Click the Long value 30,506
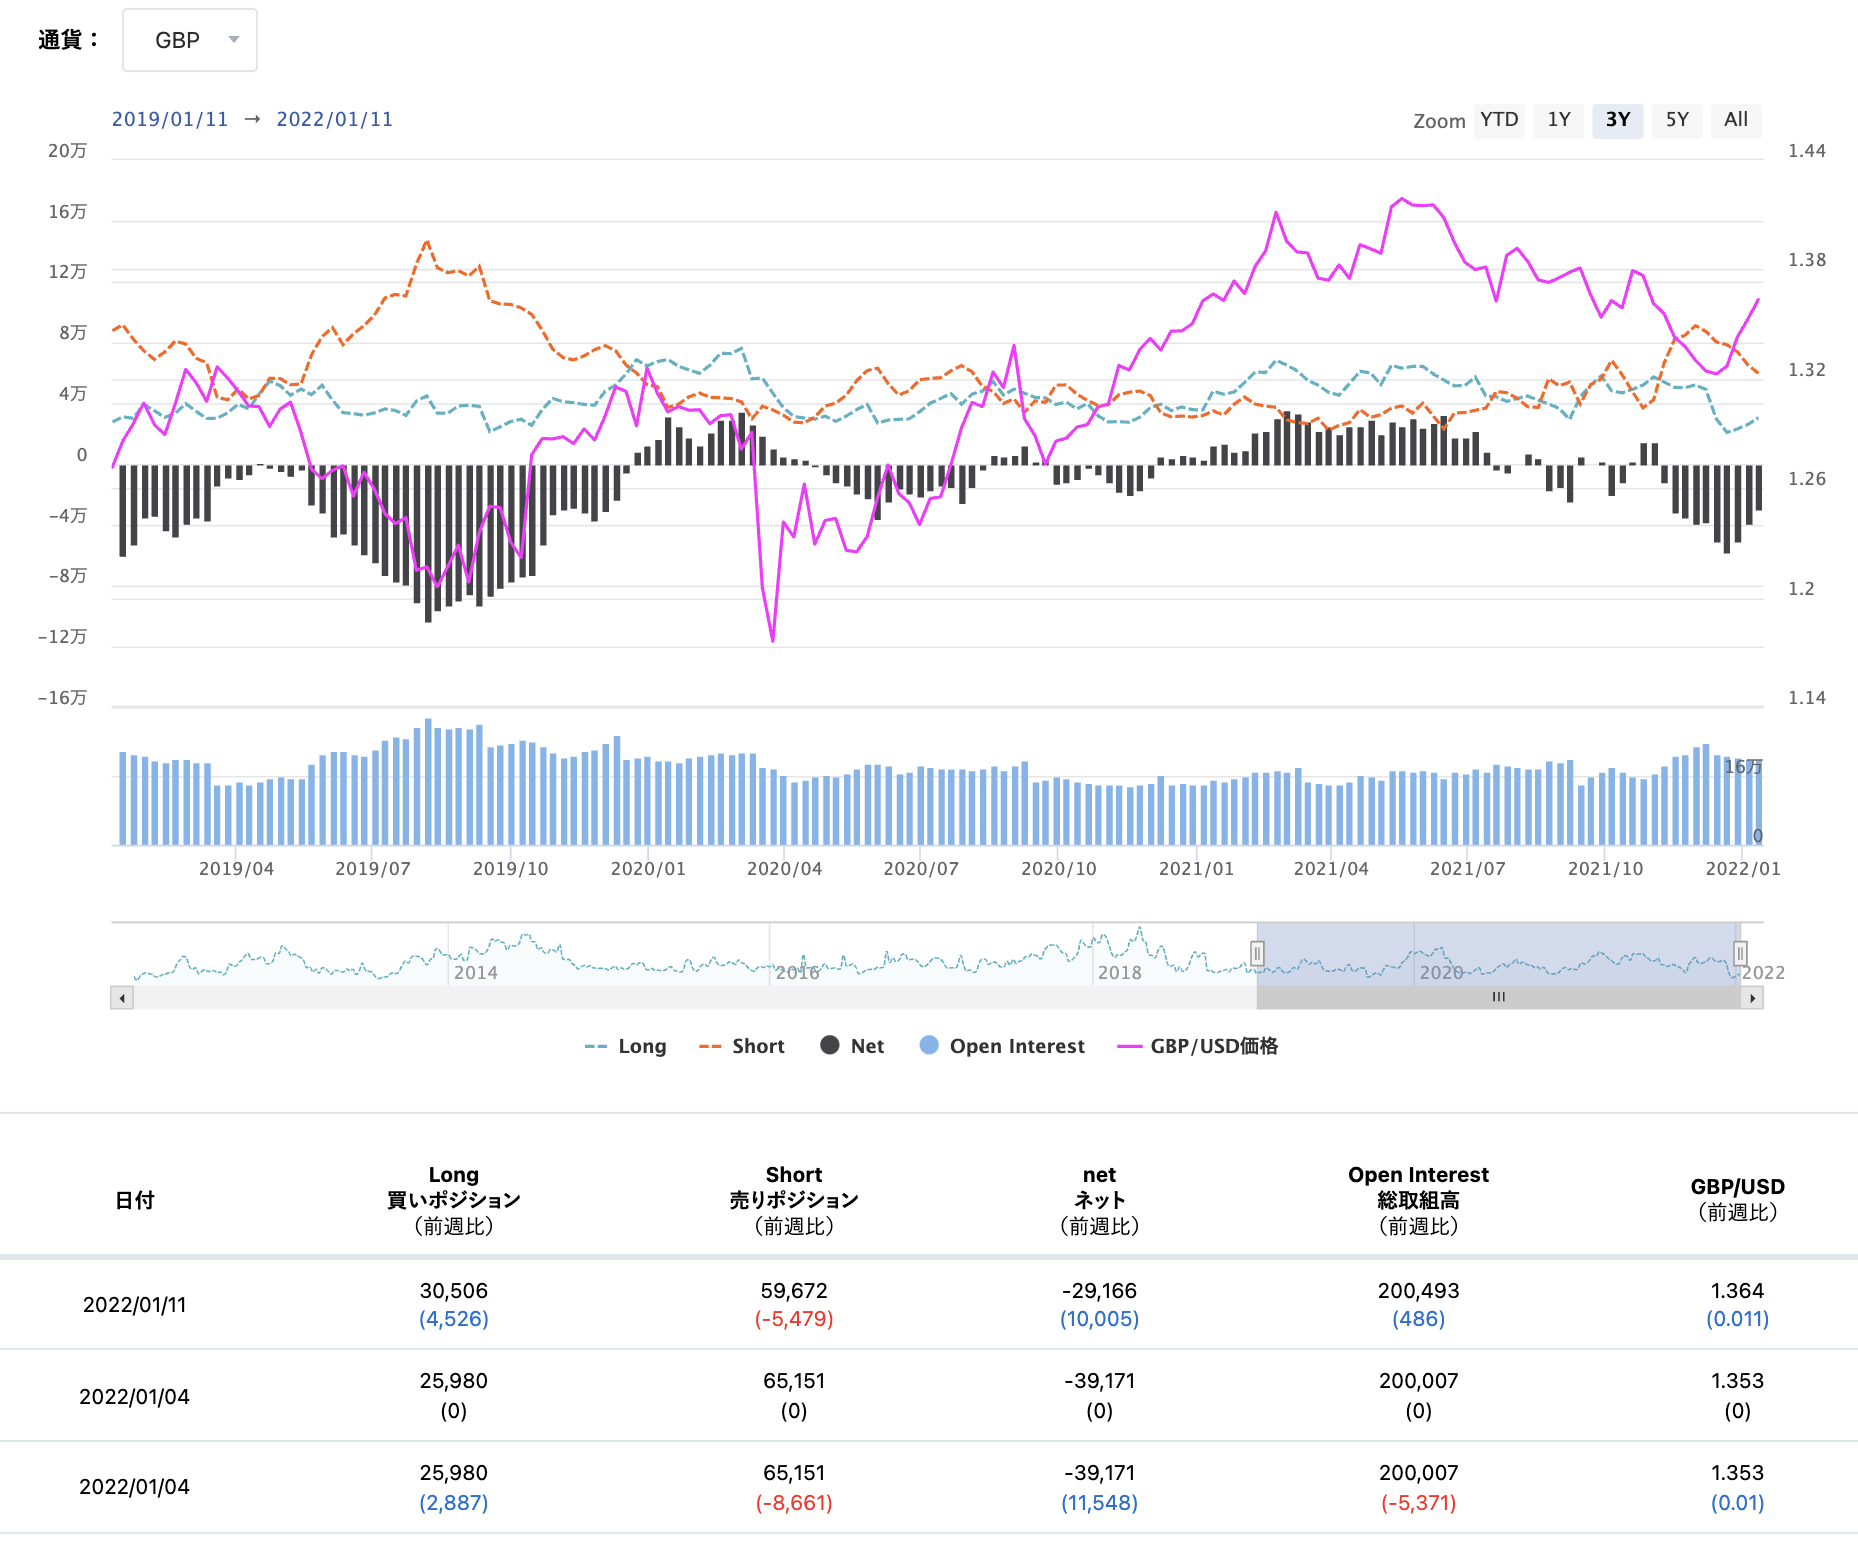 (x=454, y=1291)
